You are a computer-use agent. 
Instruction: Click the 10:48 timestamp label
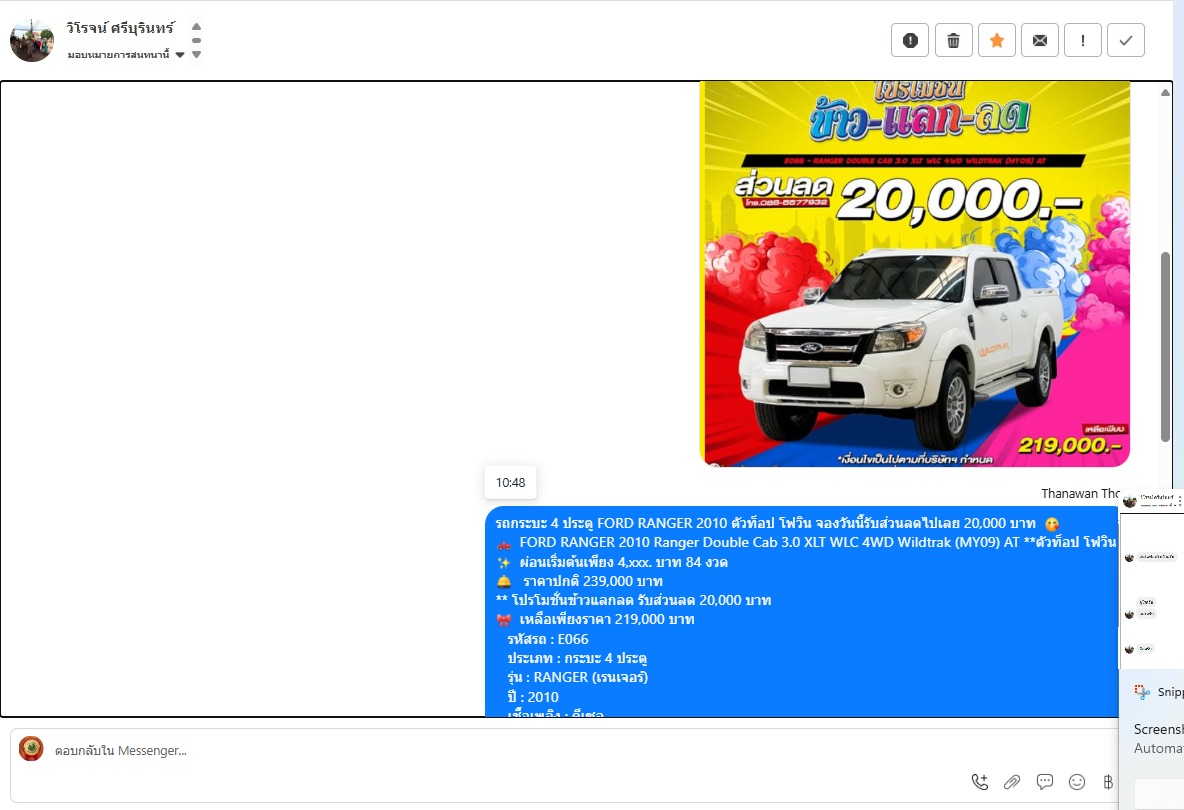[510, 482]
